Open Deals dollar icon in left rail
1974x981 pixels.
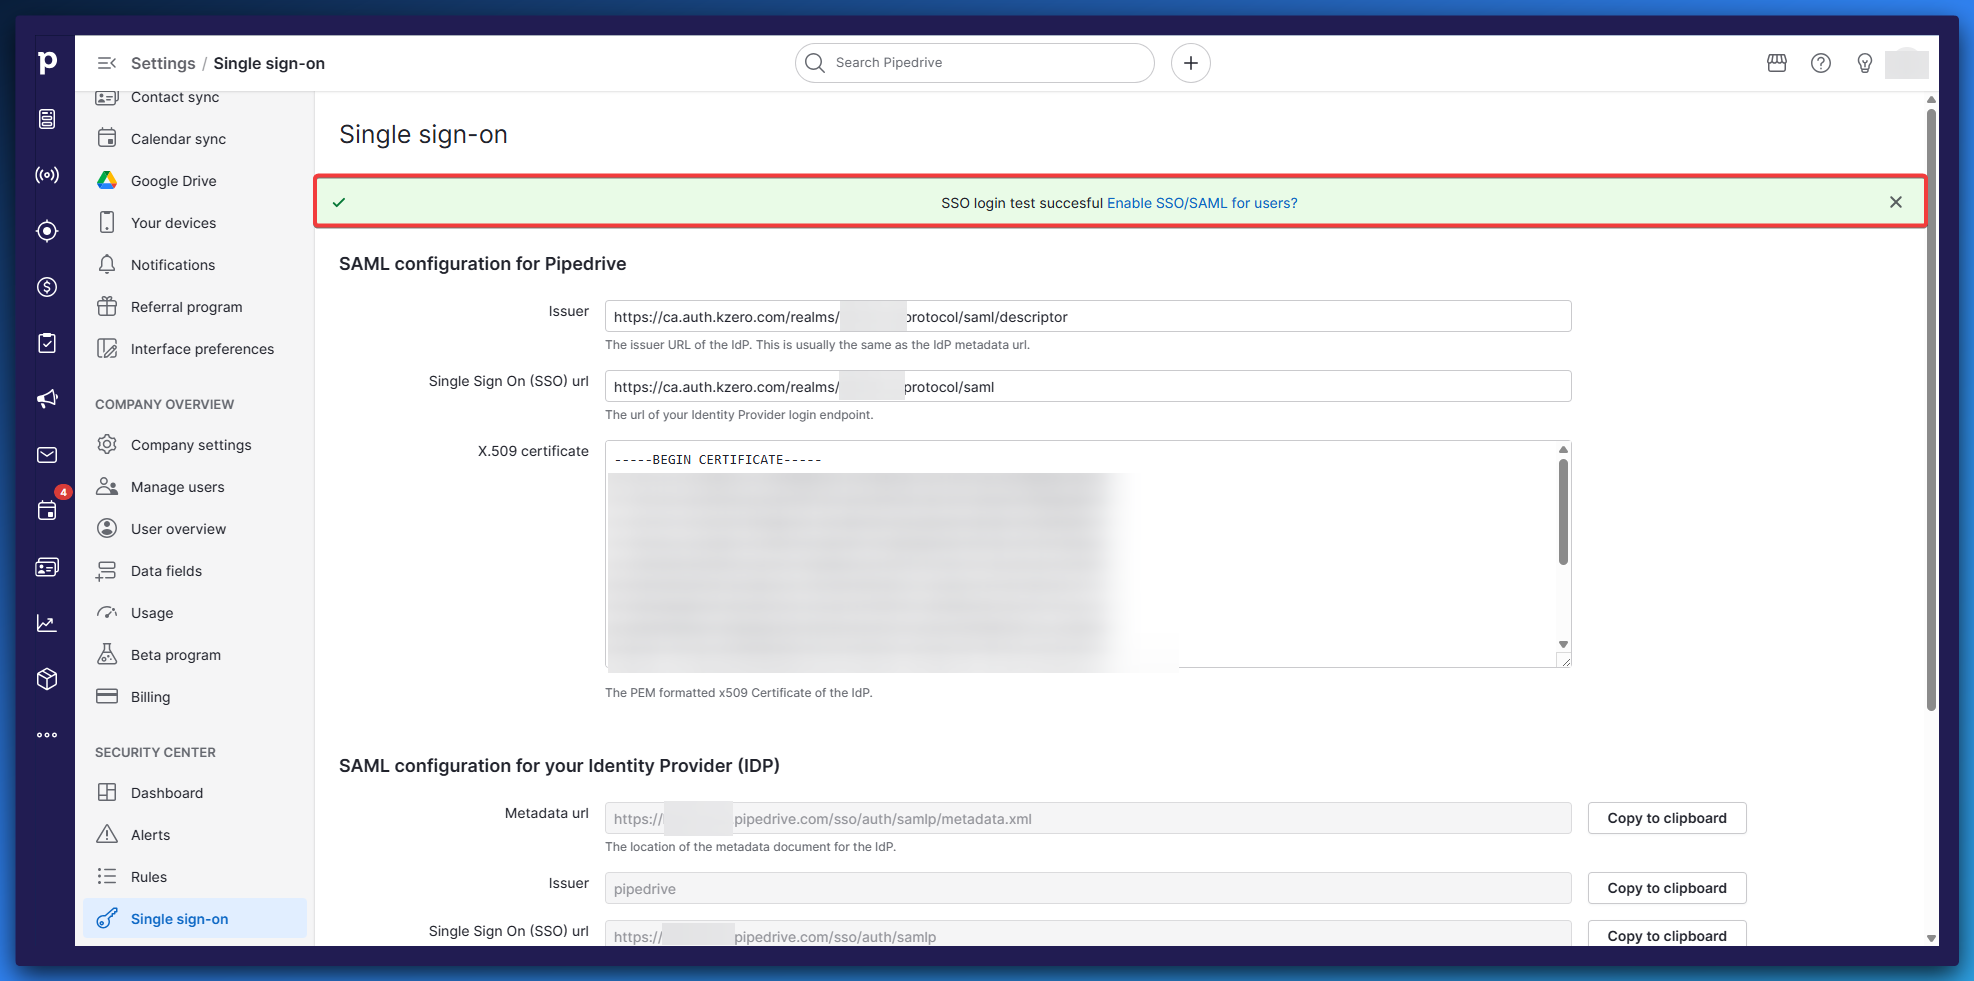47,287
